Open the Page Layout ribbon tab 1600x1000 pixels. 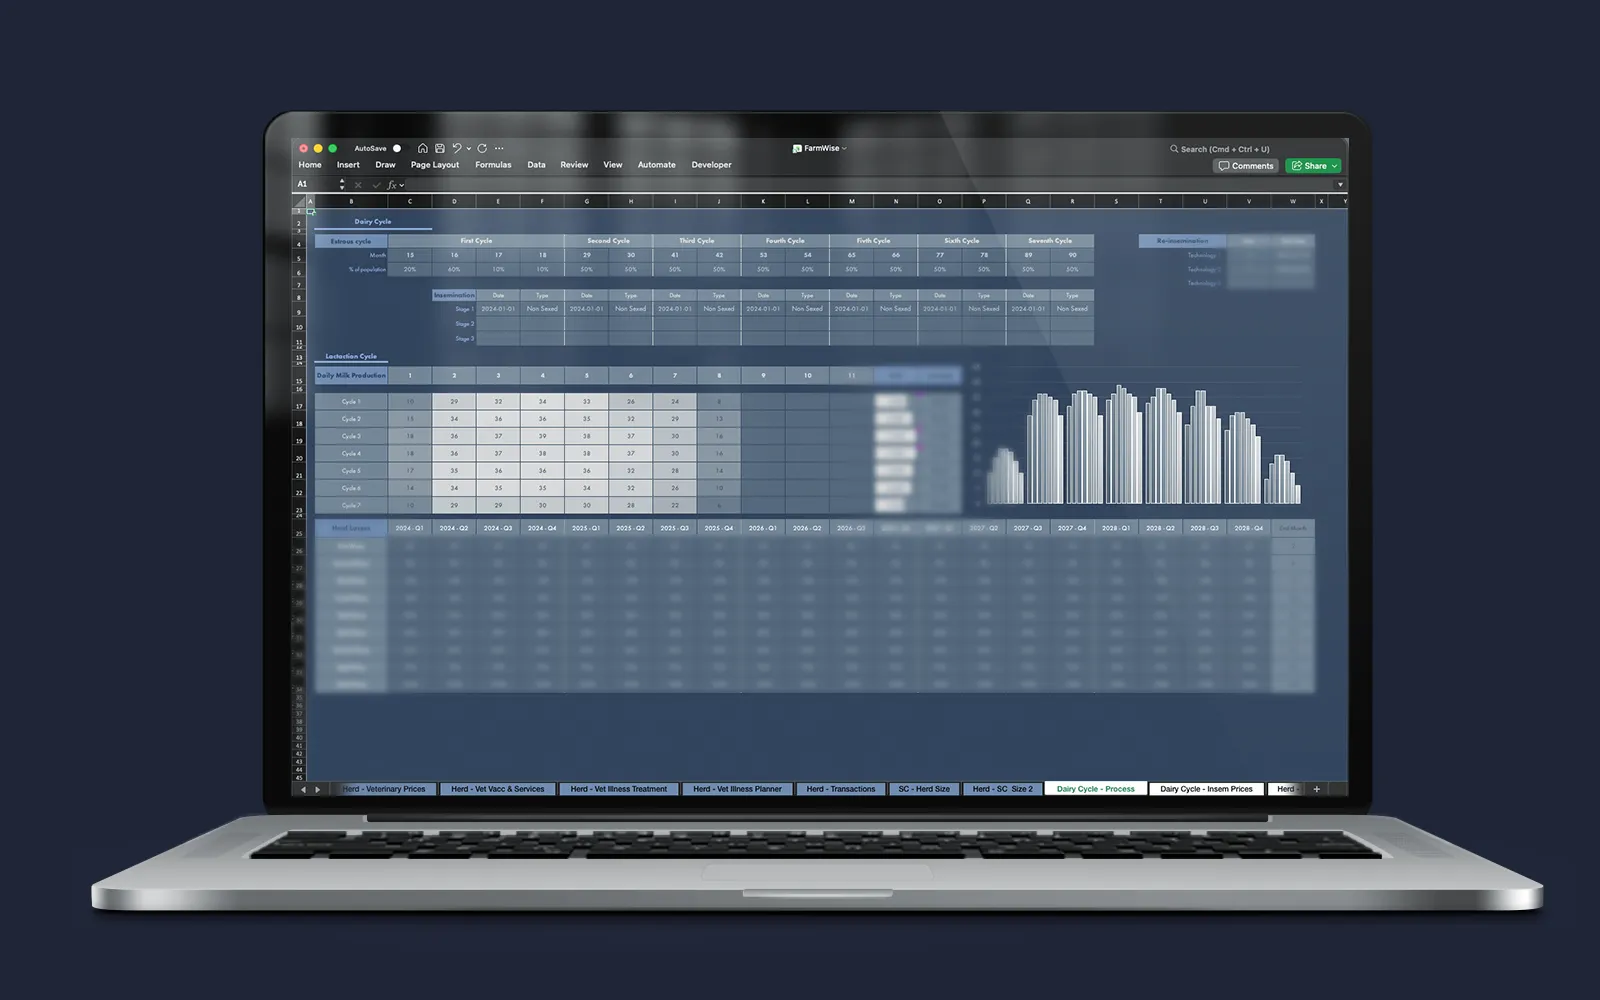pyautogui.click(x=435, y=165)
